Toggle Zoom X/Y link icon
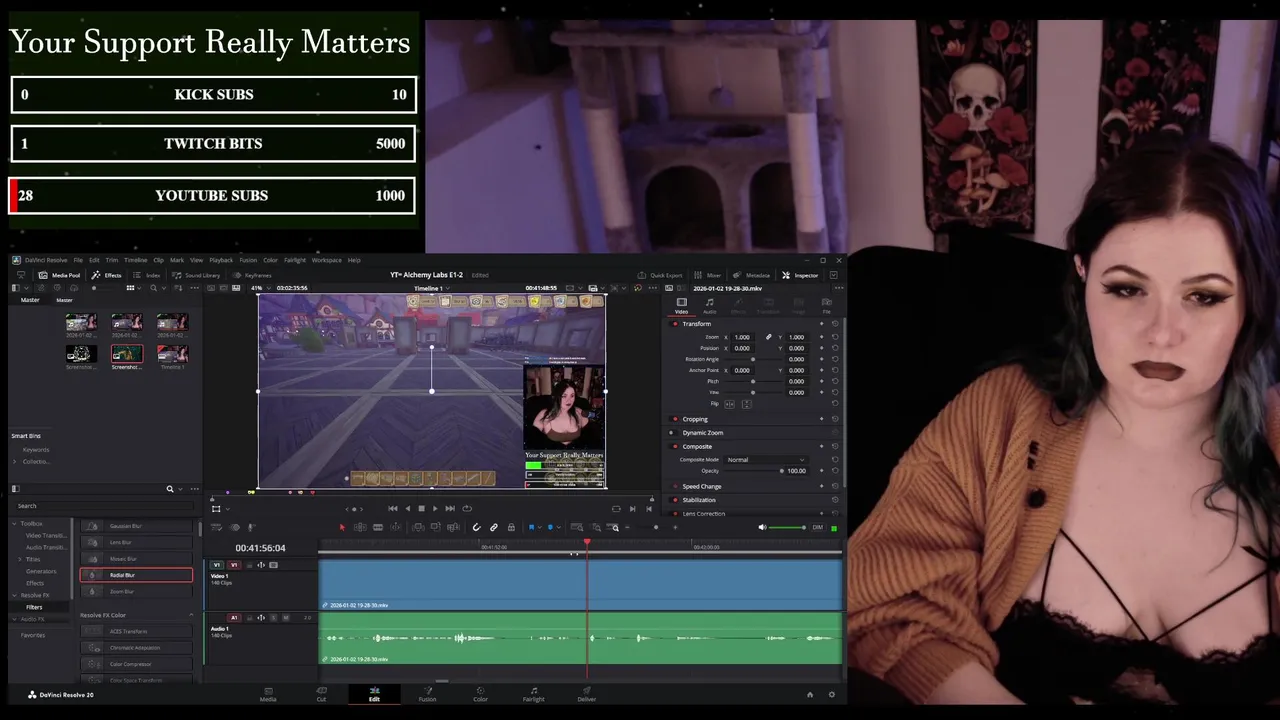 [769, 337]
